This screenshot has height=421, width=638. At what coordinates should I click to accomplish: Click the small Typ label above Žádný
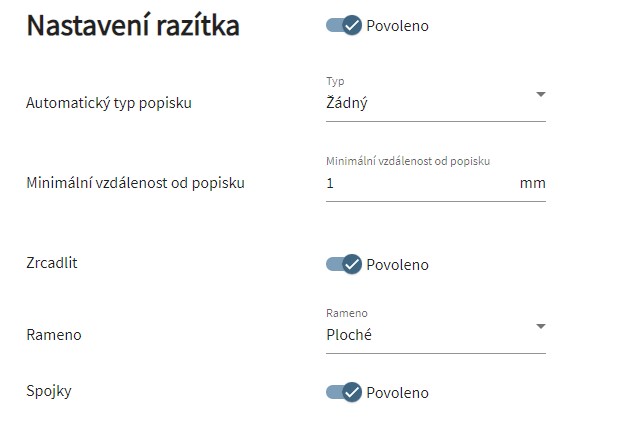(334, 81)
